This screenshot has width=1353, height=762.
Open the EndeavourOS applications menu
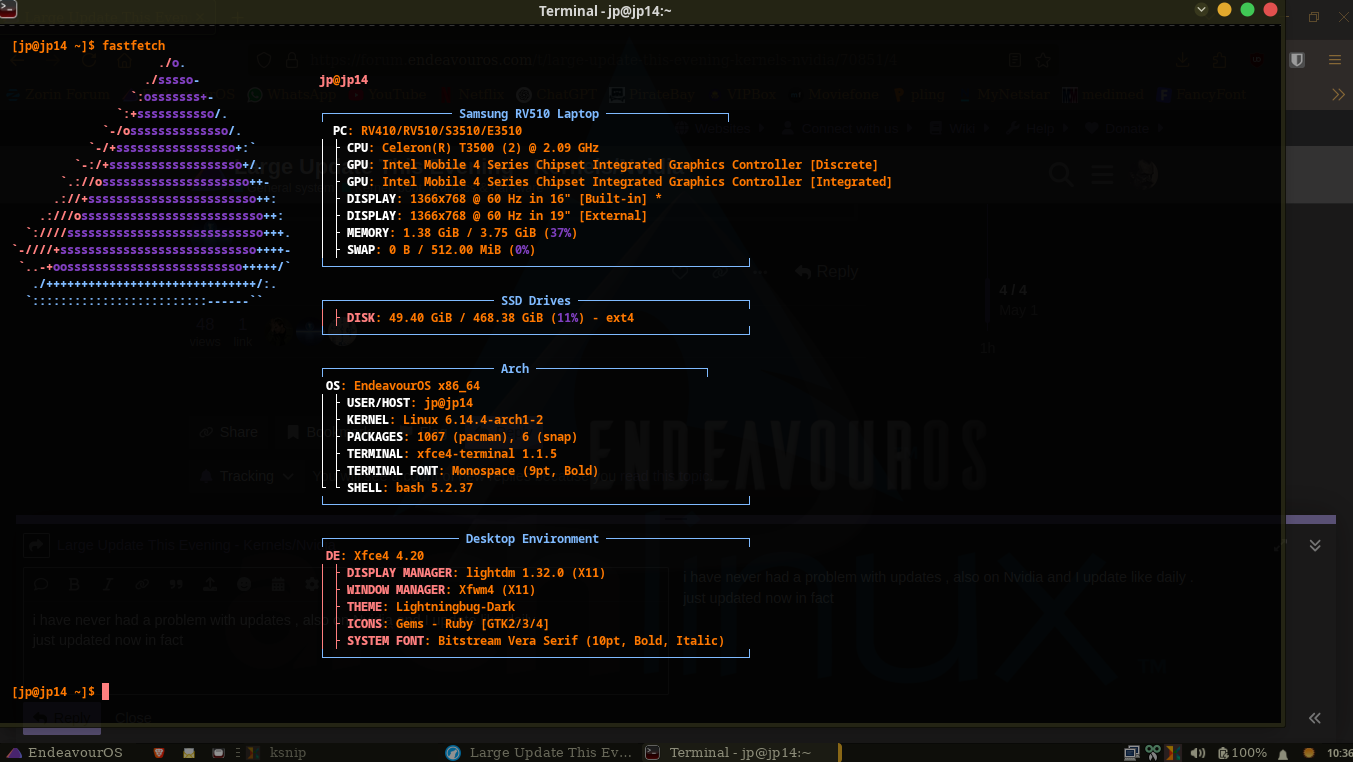[65, 752]
